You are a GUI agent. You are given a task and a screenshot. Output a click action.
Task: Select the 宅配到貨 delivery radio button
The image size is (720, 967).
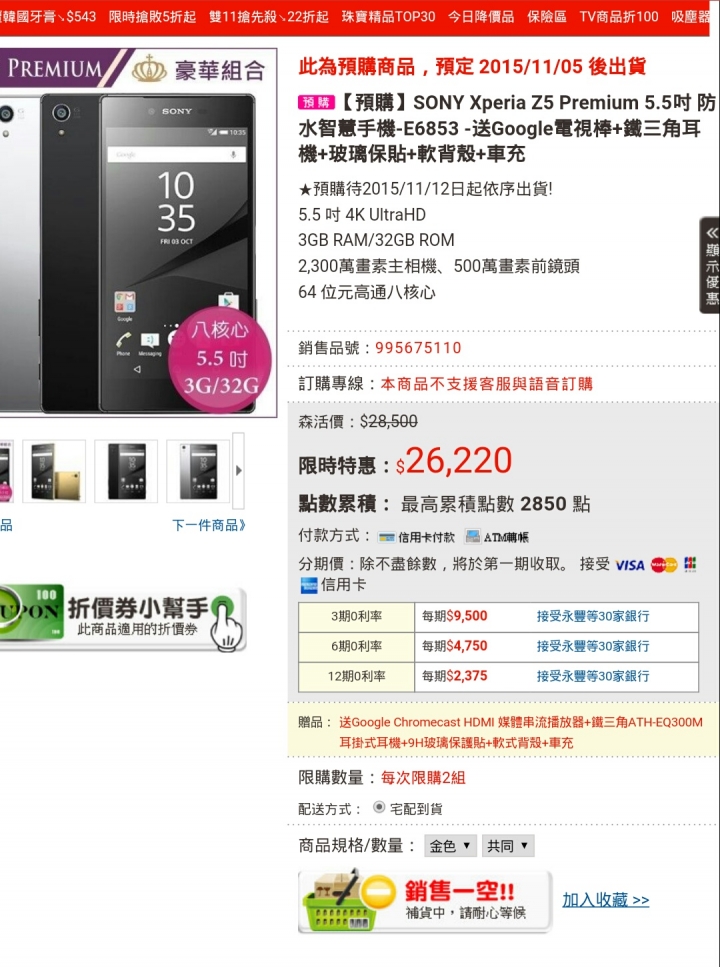(379, 807)
